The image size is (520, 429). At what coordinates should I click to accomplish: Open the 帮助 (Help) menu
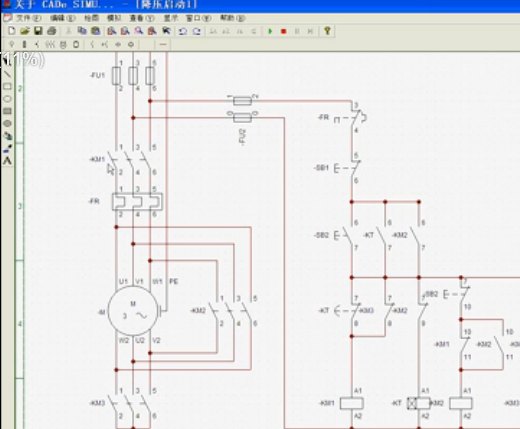[x=232, y=18]
